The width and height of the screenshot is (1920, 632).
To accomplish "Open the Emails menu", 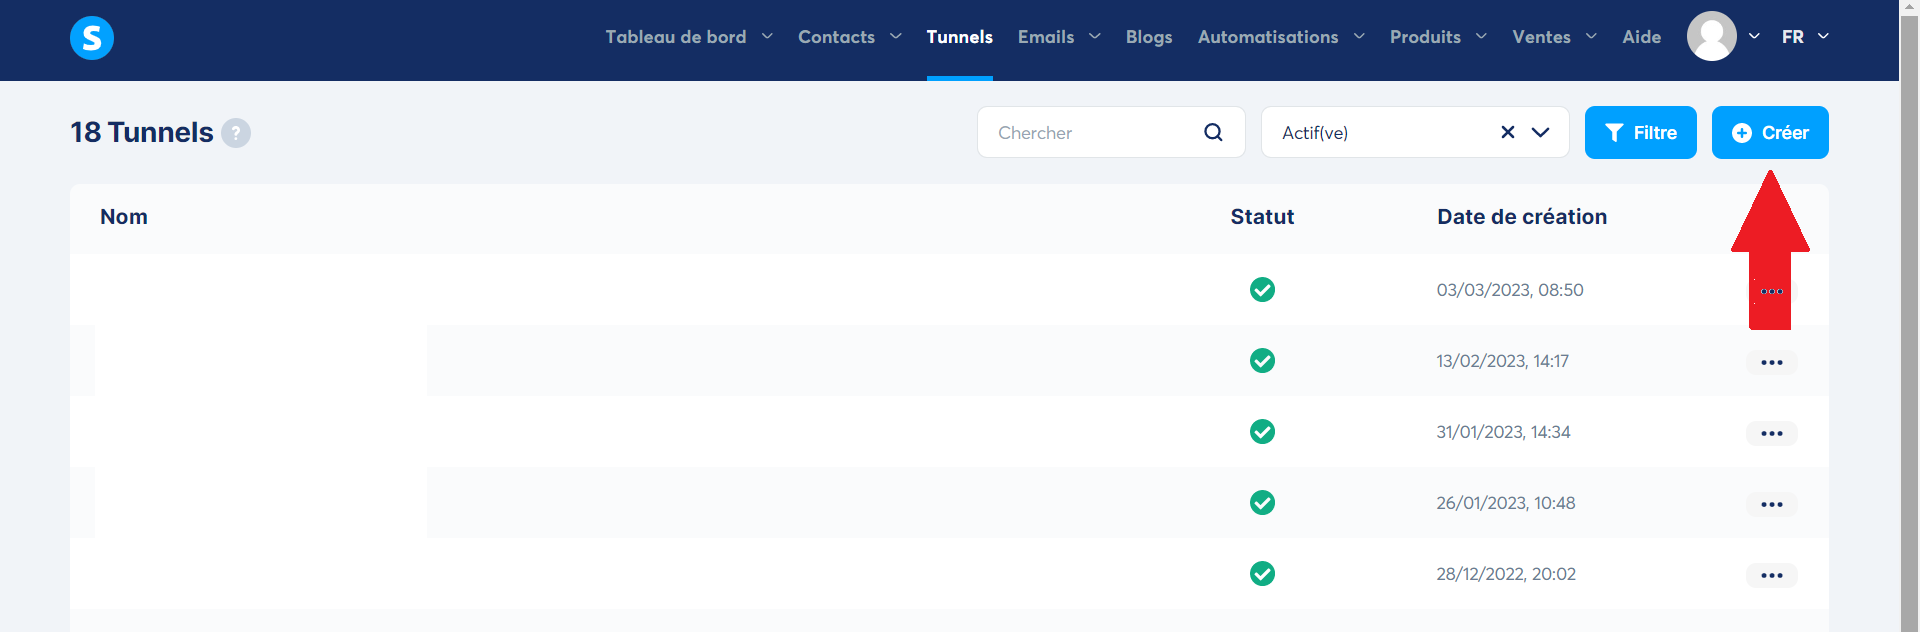I will click(1046, 37).
